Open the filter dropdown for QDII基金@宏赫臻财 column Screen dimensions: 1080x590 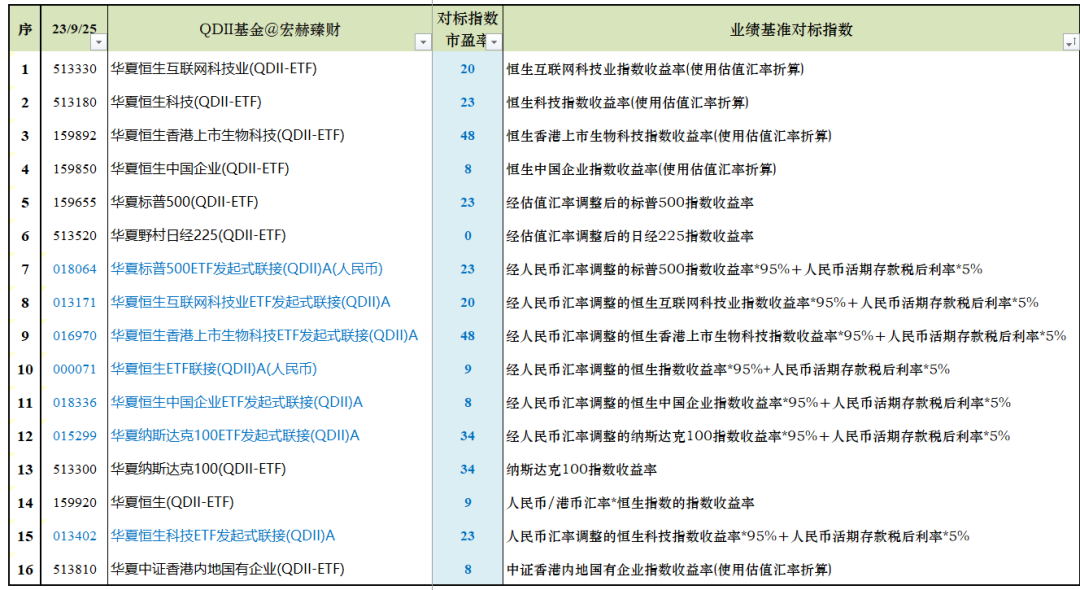[423, 43]
